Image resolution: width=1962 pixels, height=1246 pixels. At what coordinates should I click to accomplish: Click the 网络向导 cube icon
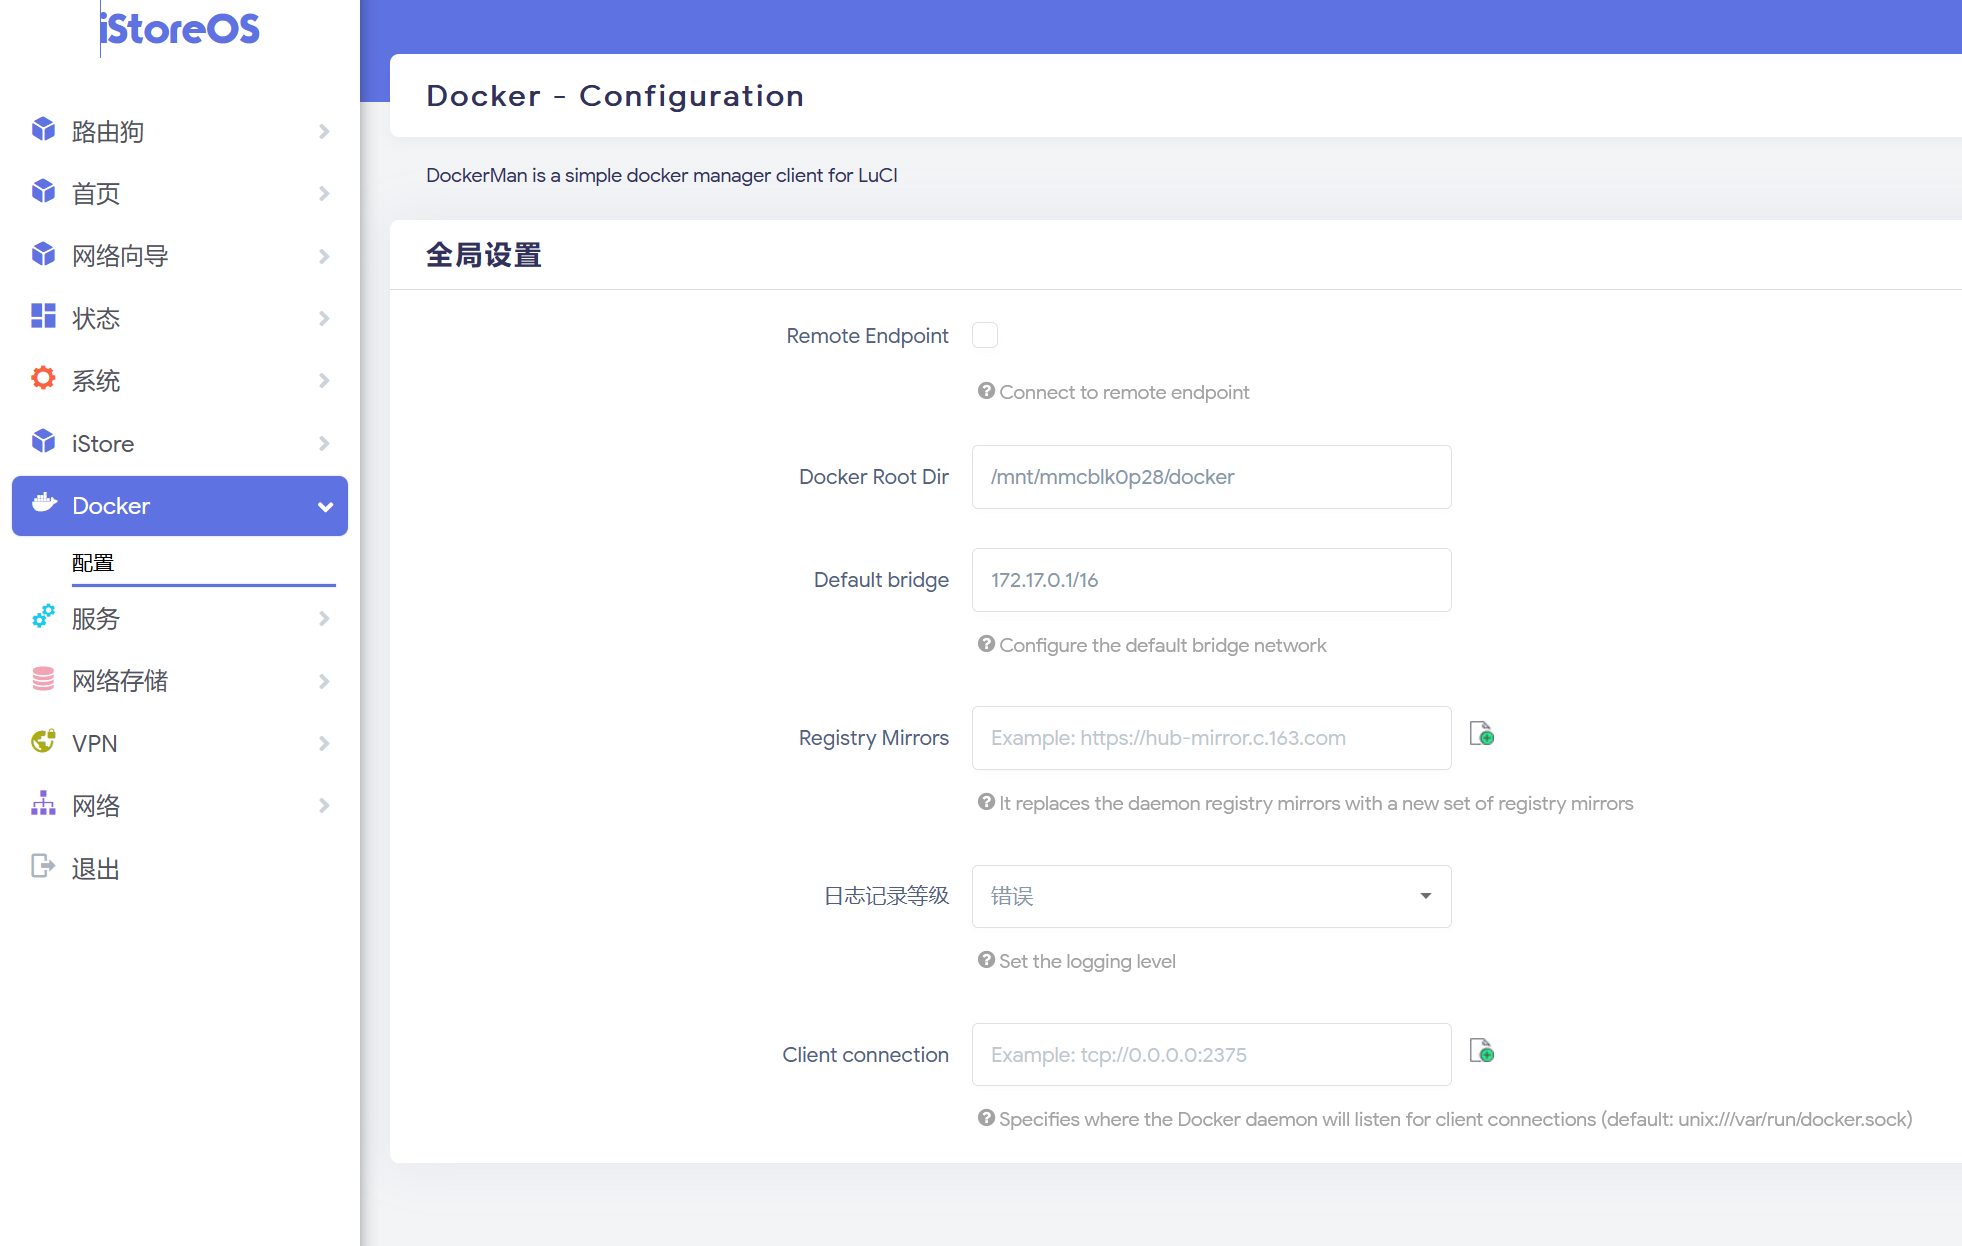[x=43, y=254]
